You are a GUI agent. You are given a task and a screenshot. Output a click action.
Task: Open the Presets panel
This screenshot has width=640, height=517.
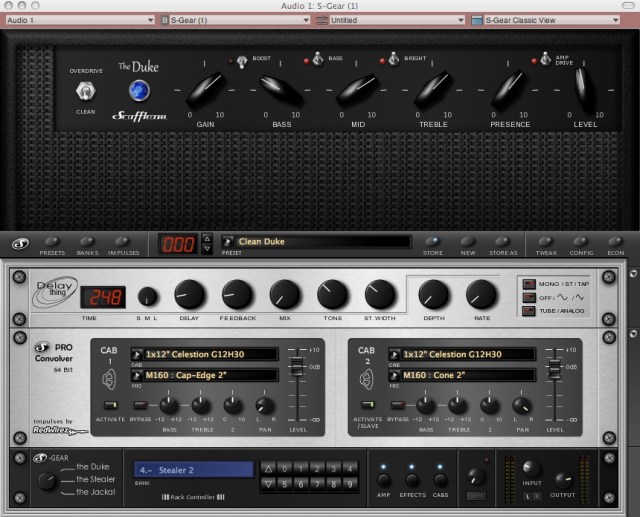(52, 242)
